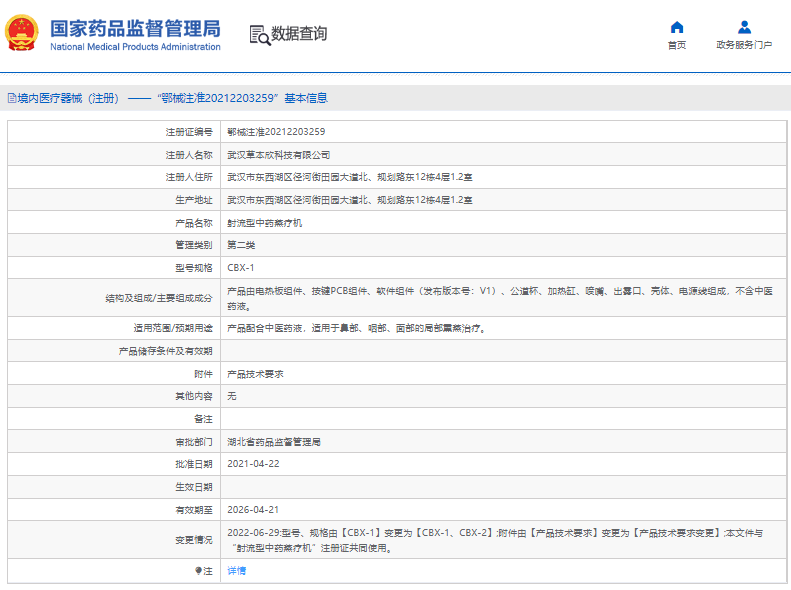Click the 型号规格 row label
This screenshot has width=791, height=590.
click(194, 268)
